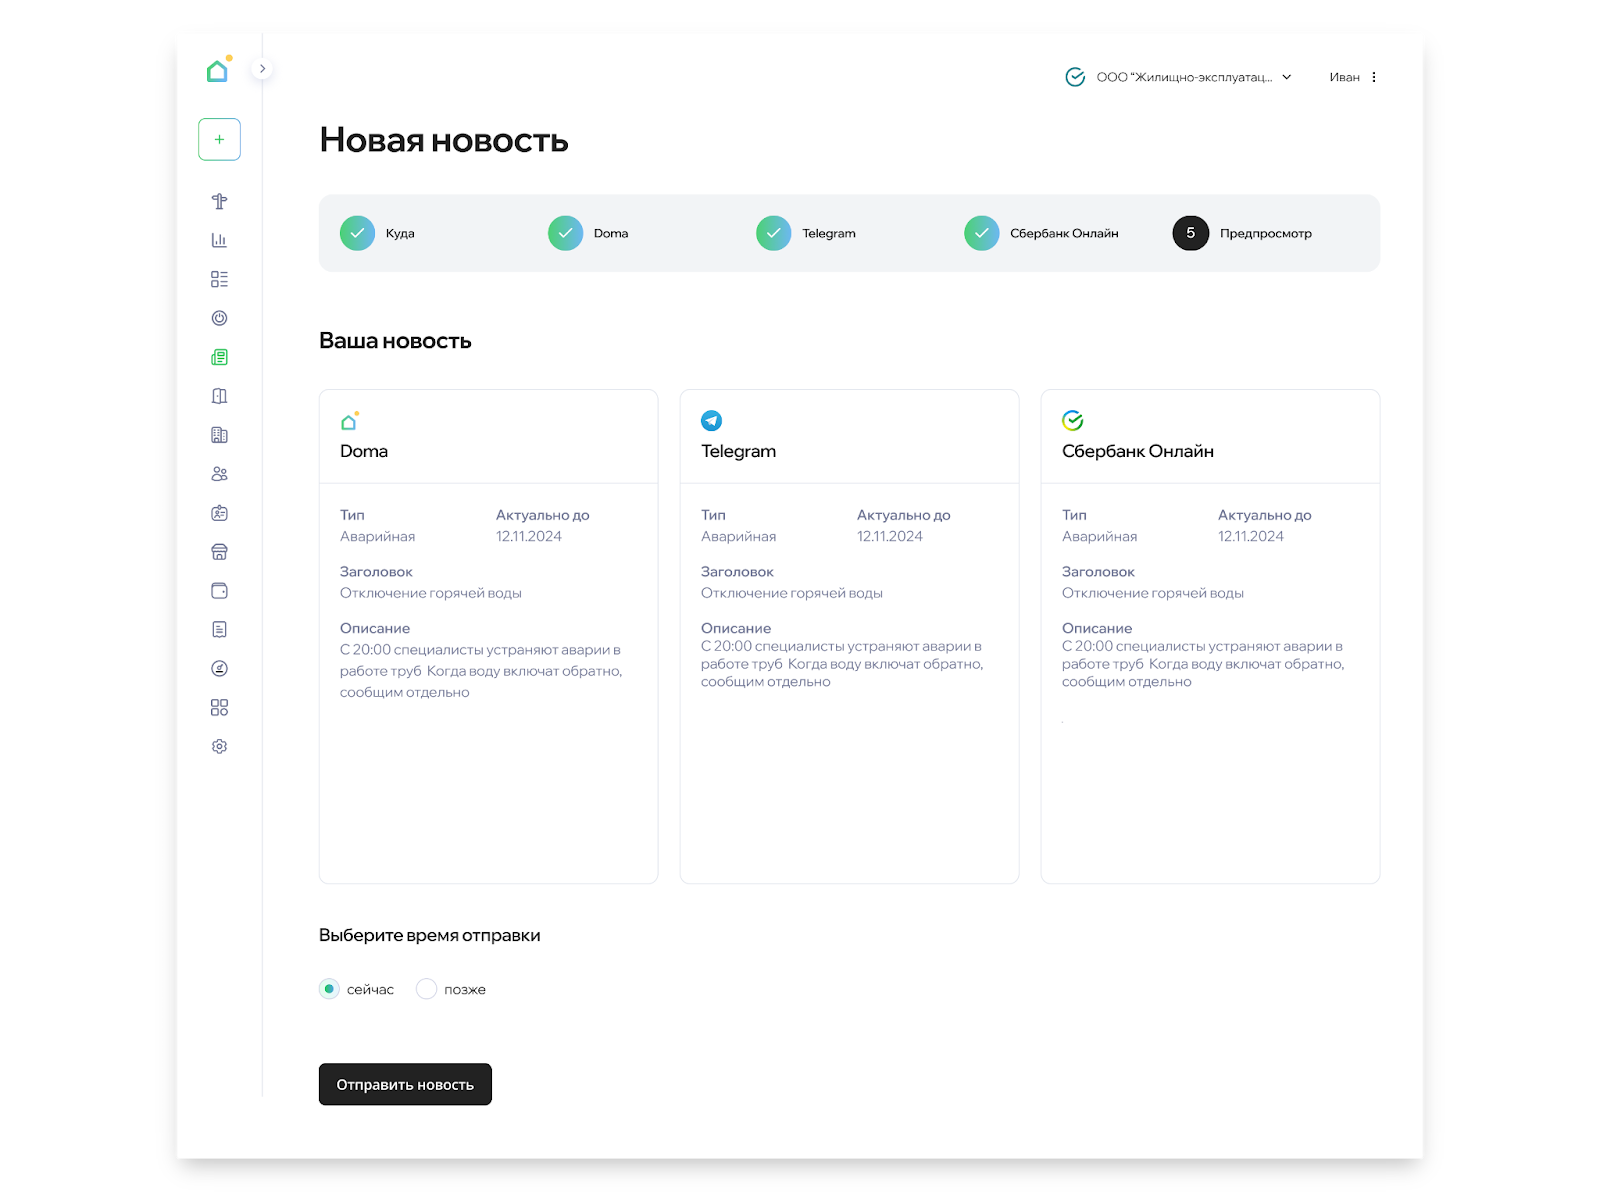The image size is (1600, 1192).
Task: Click the Telegram logo icon on preview card
Action: click(x=711, y=421)
